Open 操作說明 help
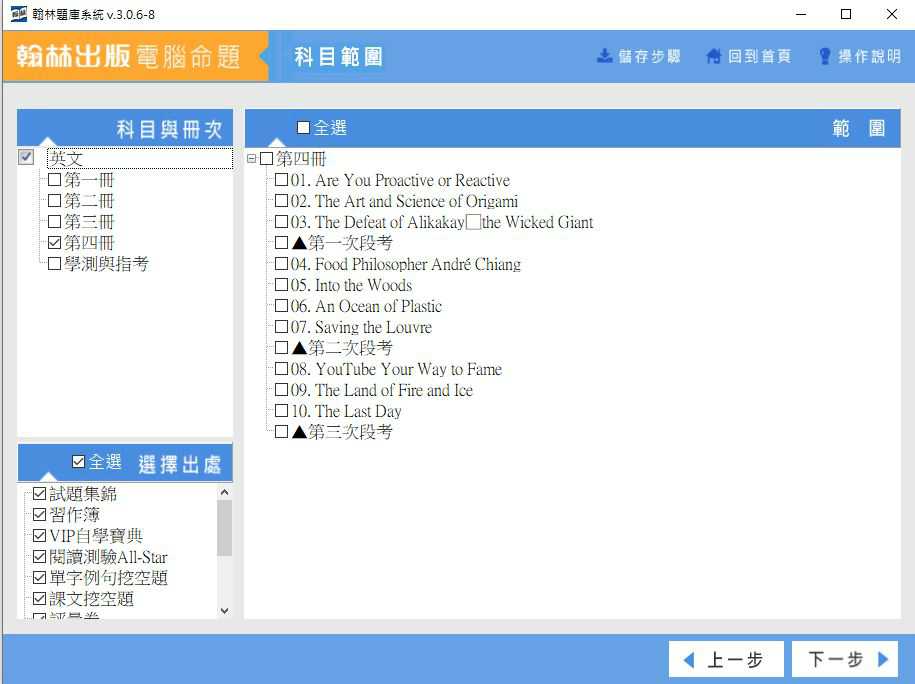The width and height of the screenshot is (915, 684). point(860,56)
